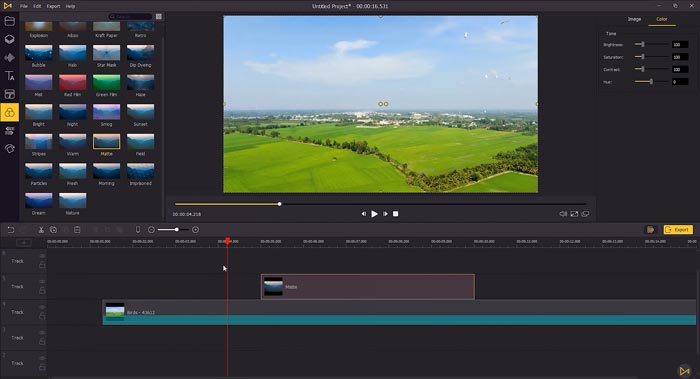Open the Export menu
The width and height of the screenshot is (700, 379).
tap(53, 6)
